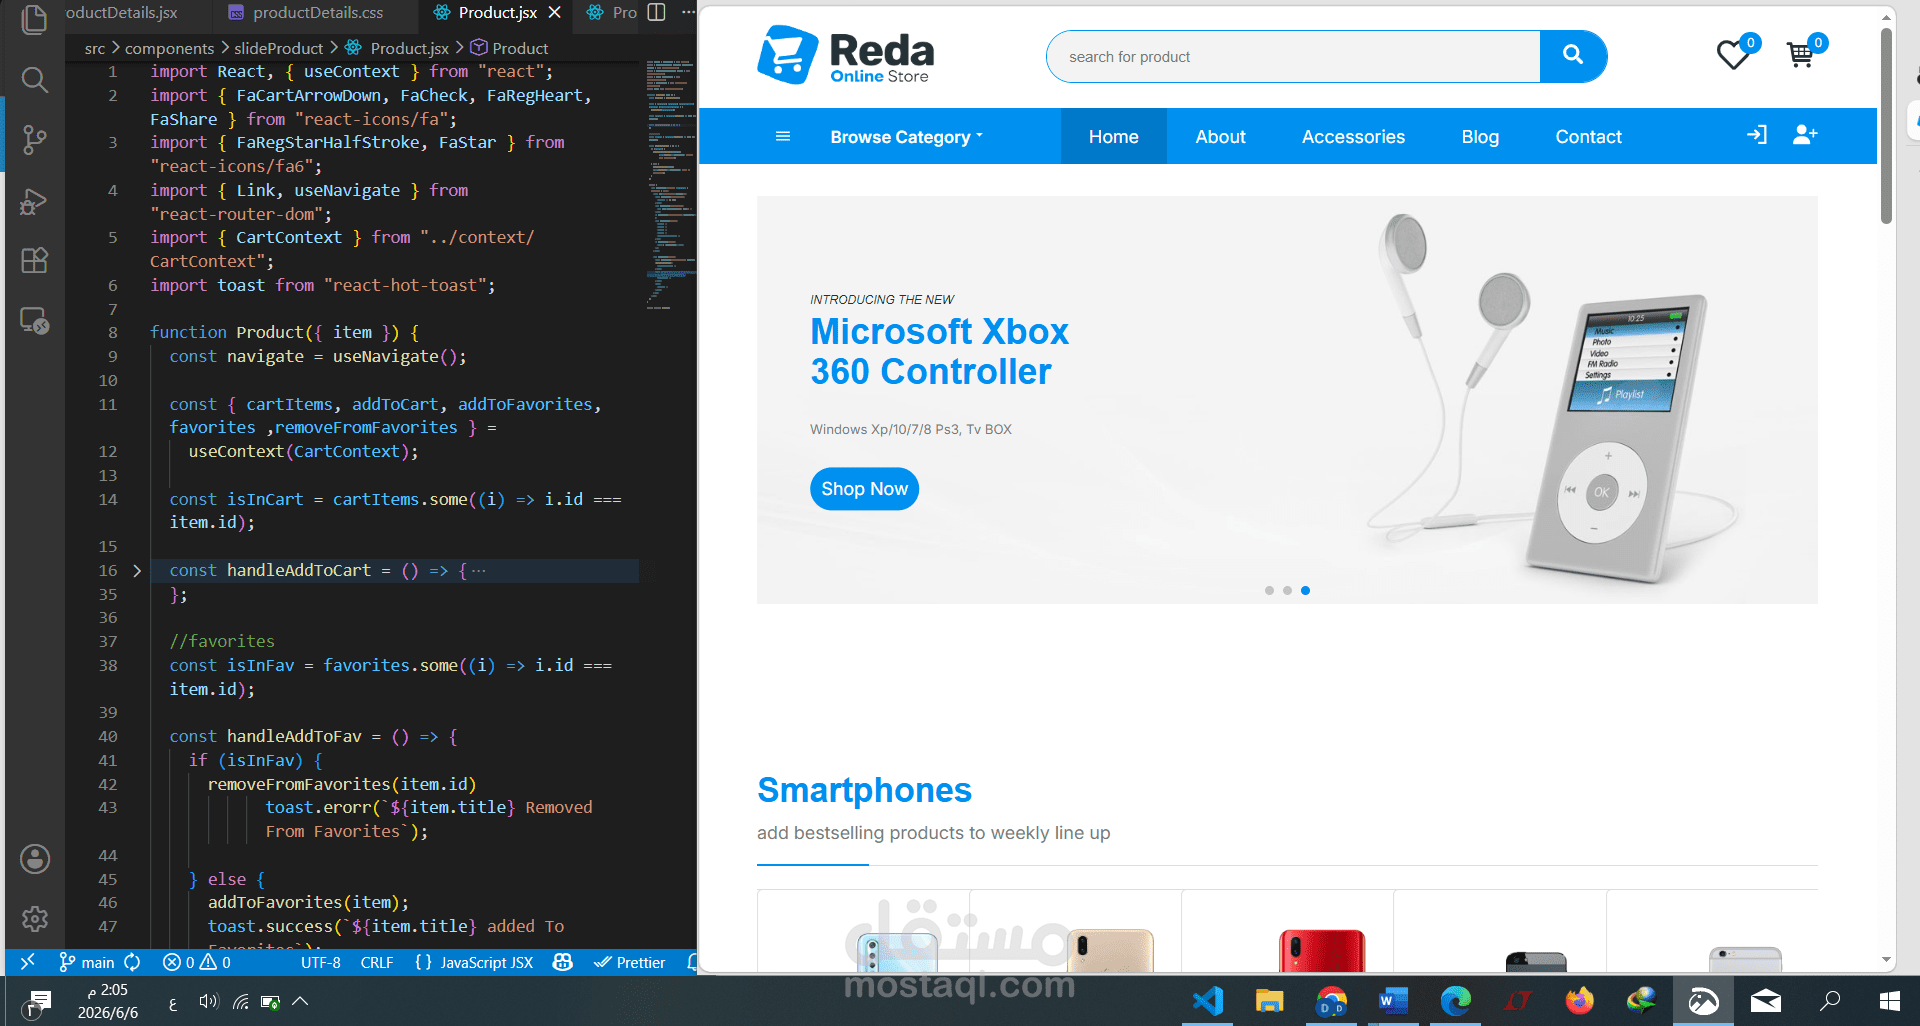The height and width of the screenshot is (1026, 1920).
Task: Click the components breadcrumb segment
Action: (x=169, y=48)
